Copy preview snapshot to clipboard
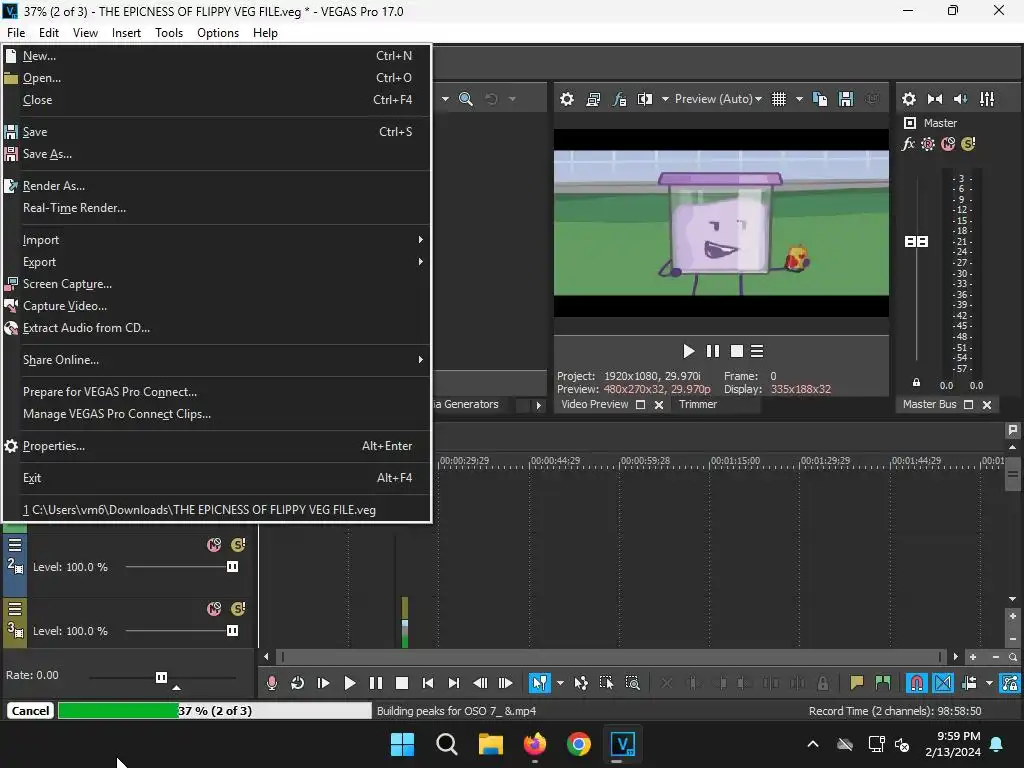1024x768 pixels. [x=820, y=99]
